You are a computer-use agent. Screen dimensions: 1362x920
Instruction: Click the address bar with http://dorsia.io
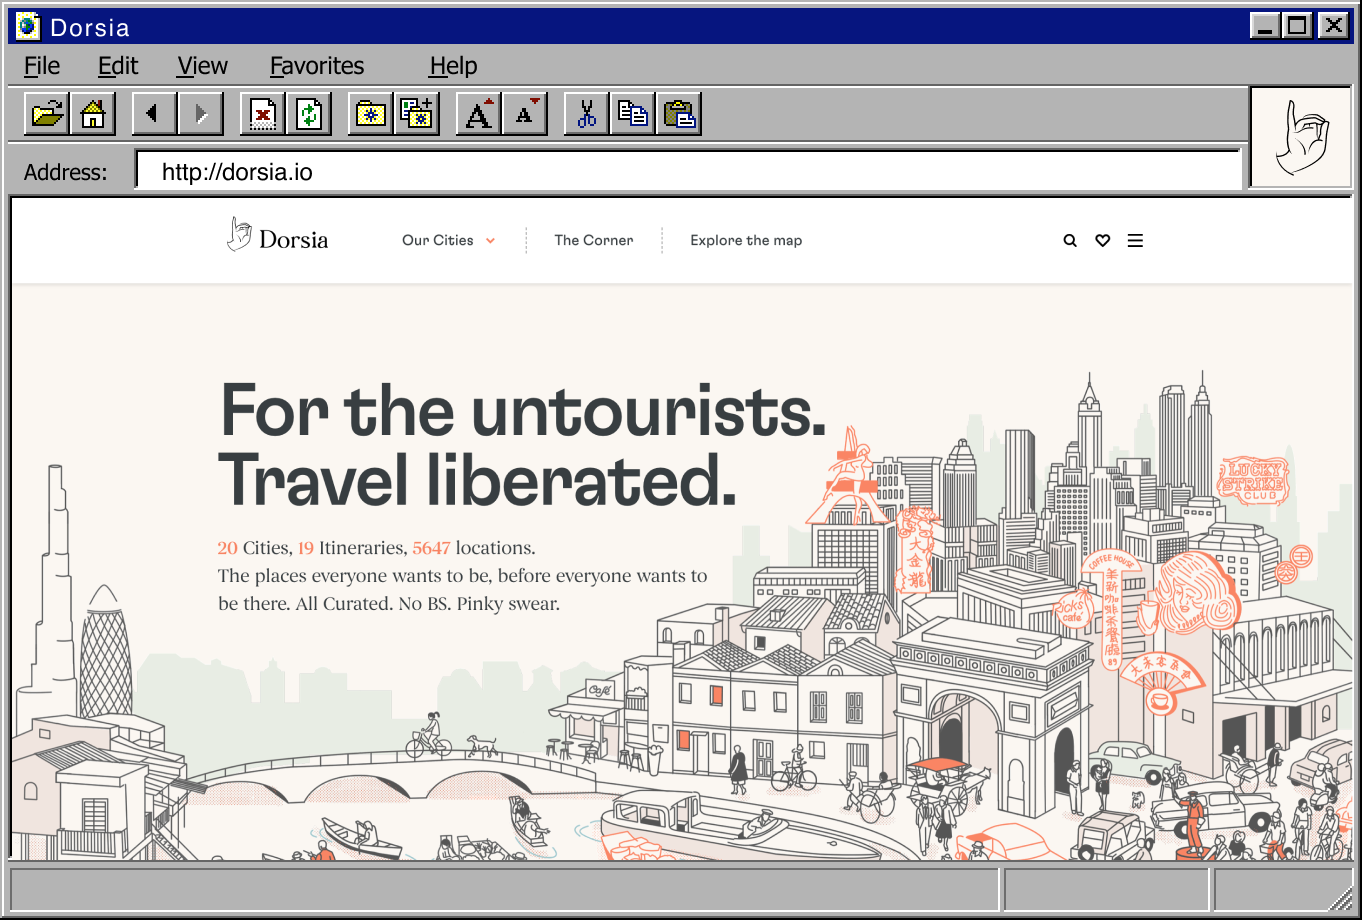pos(688,172)
